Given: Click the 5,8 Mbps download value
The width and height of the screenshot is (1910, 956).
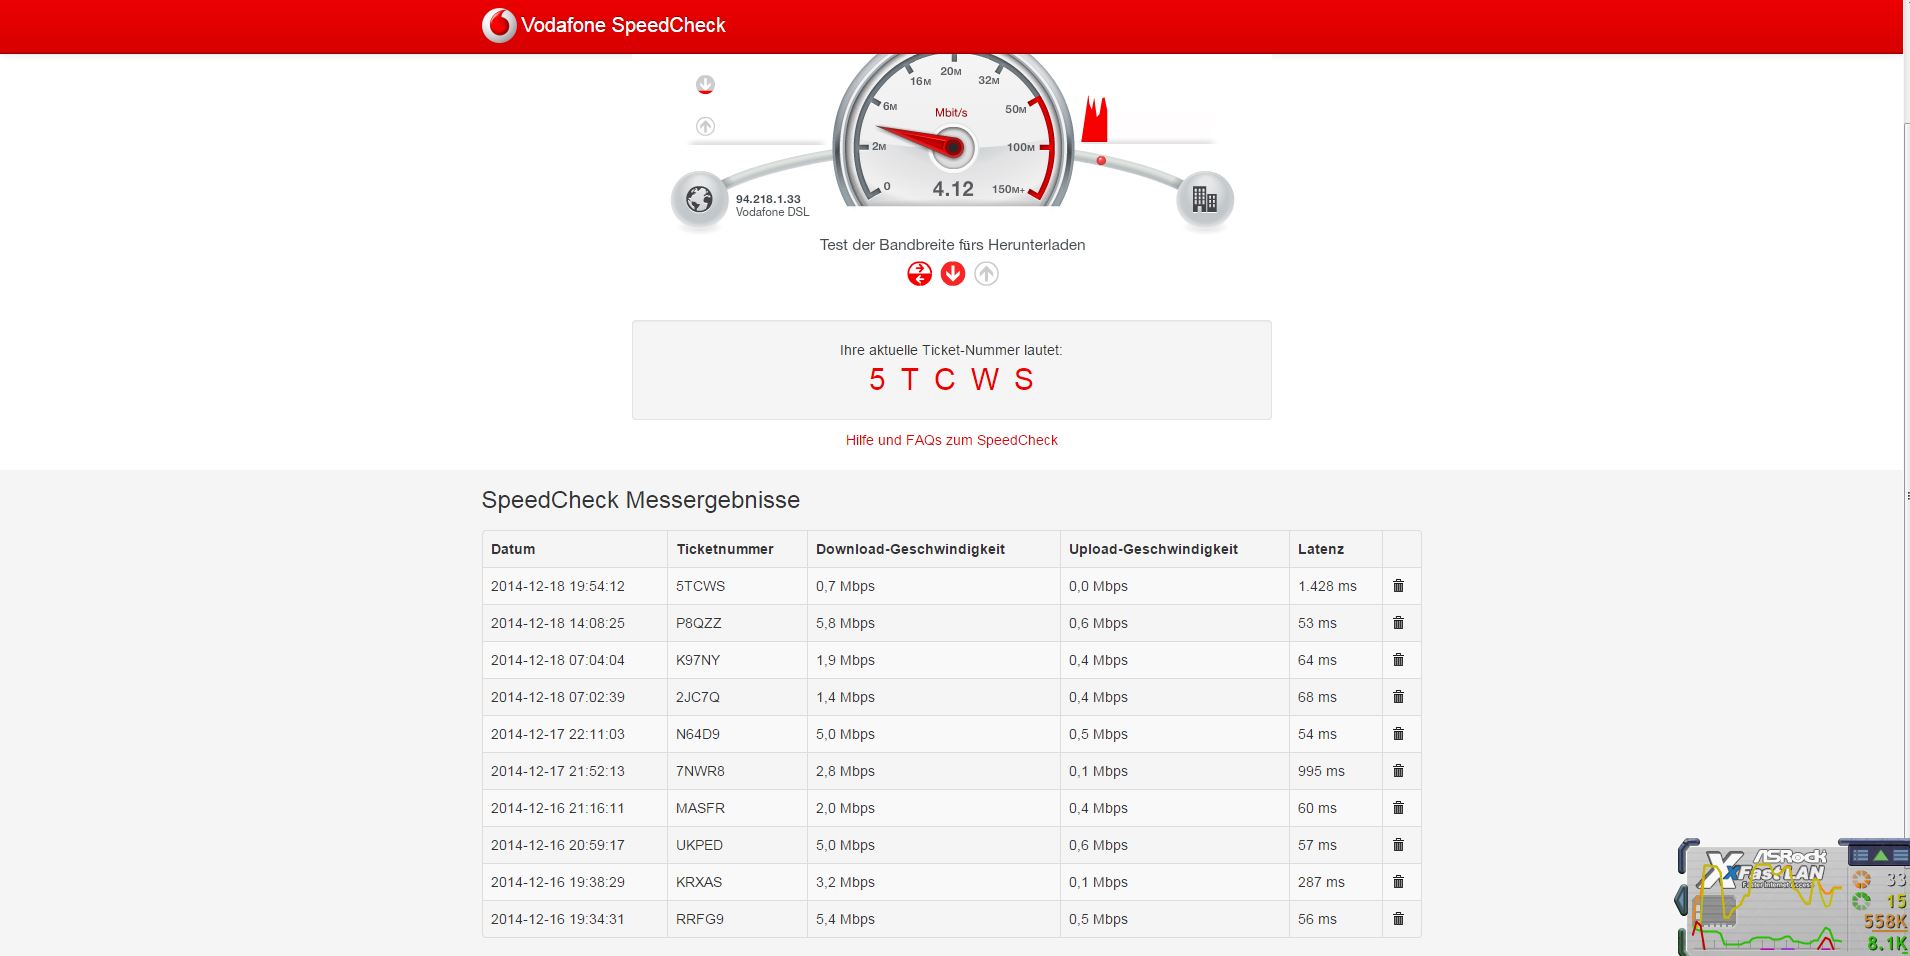Looking at the screenshot, I should coord(845,623).
